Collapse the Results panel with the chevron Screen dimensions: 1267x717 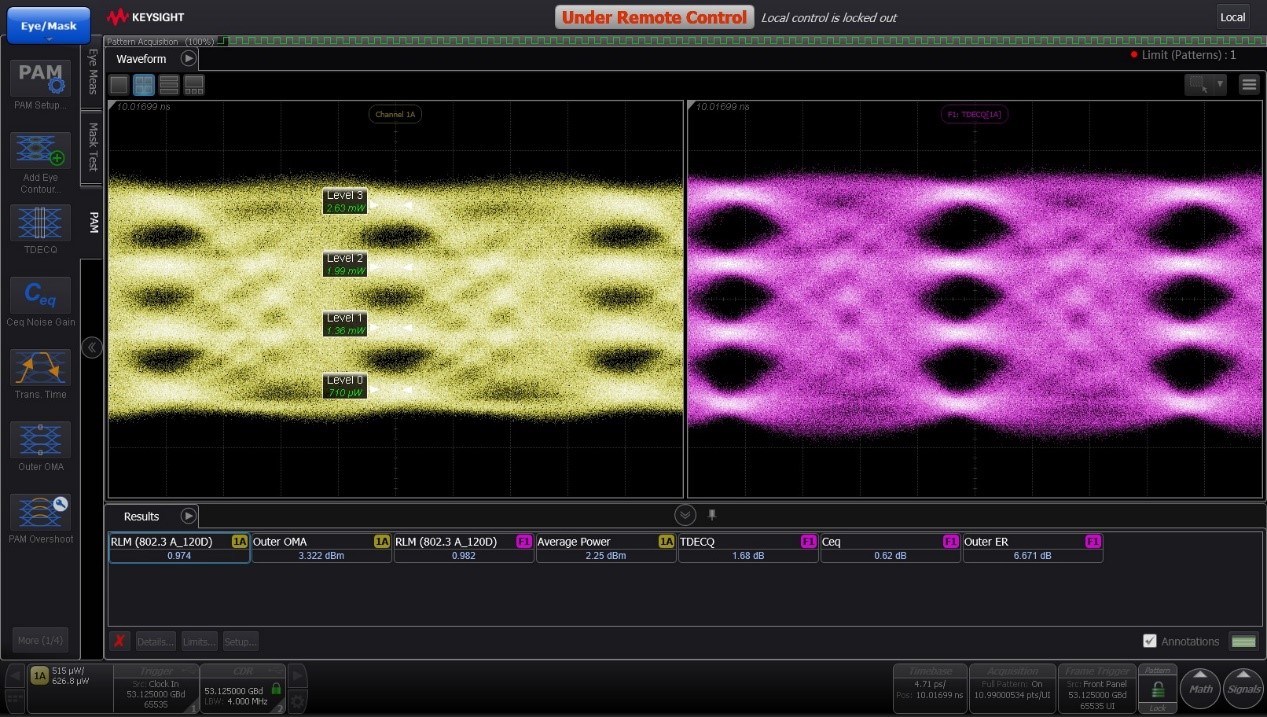point(685,515)
